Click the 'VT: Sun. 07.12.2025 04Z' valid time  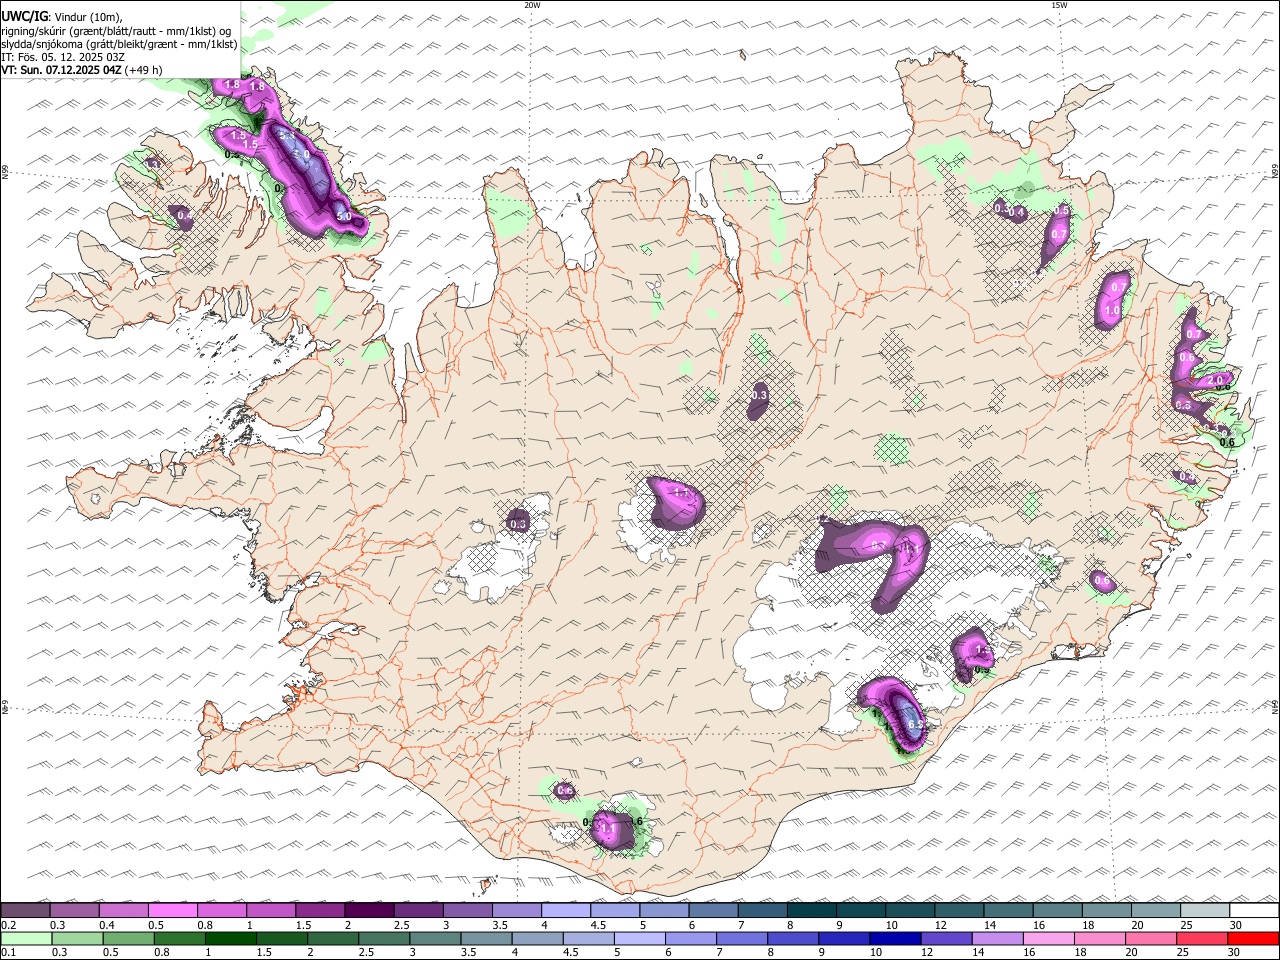[x=61, y=70]
